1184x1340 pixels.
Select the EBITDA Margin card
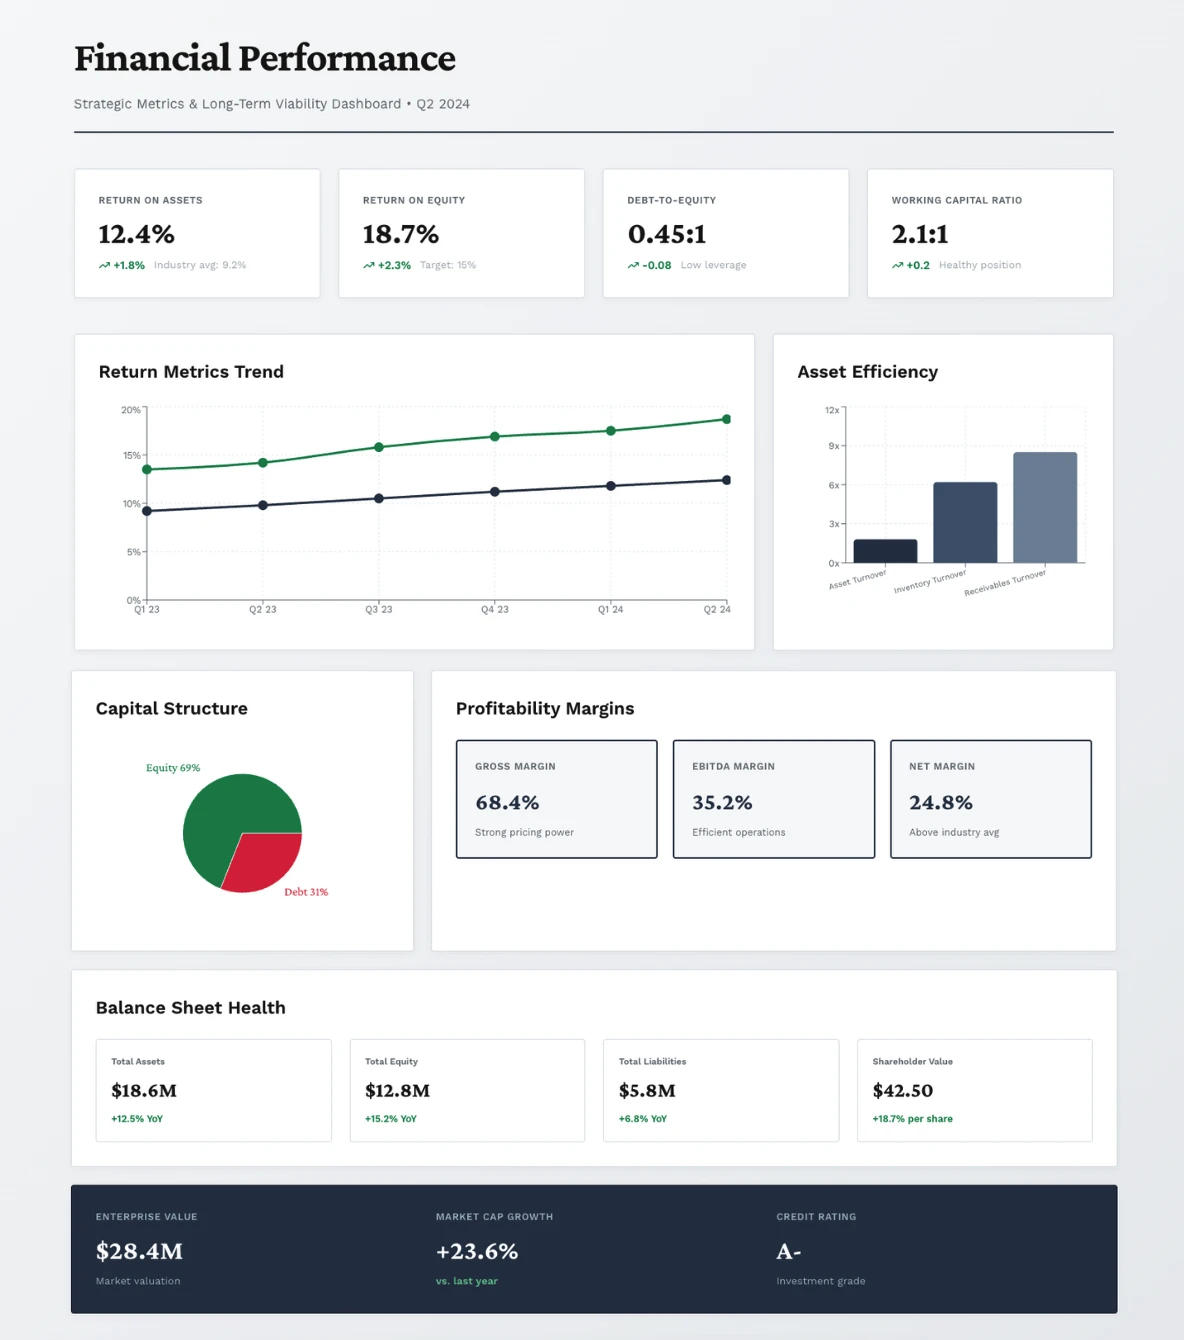click(x=773, y=799)
